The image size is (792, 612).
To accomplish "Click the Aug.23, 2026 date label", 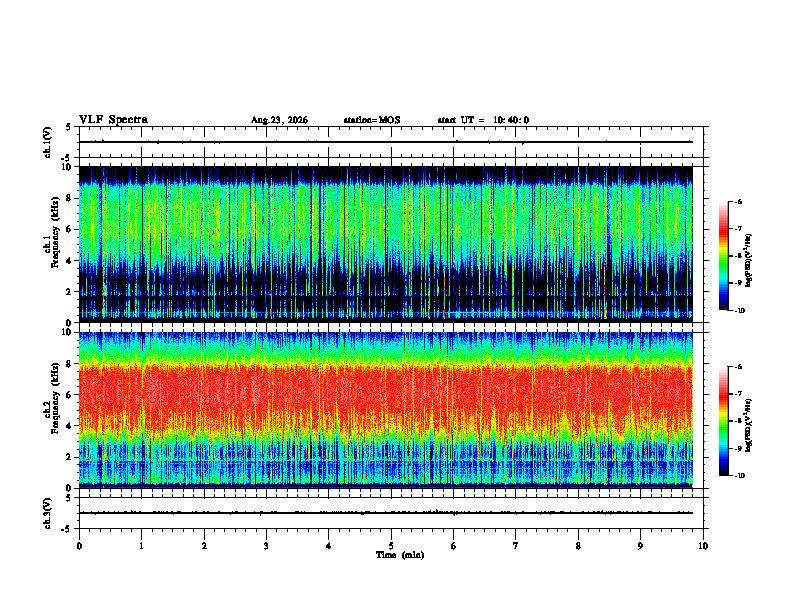I will (x=279, y=120).
